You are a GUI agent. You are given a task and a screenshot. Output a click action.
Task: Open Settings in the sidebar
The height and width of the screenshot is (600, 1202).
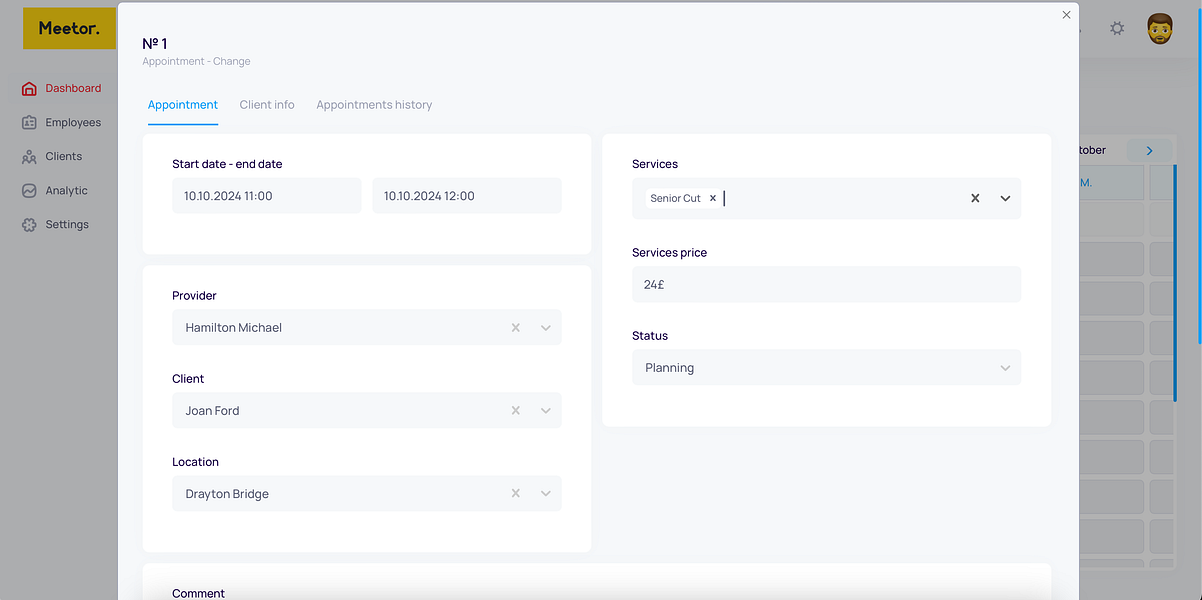coord(67,224)
